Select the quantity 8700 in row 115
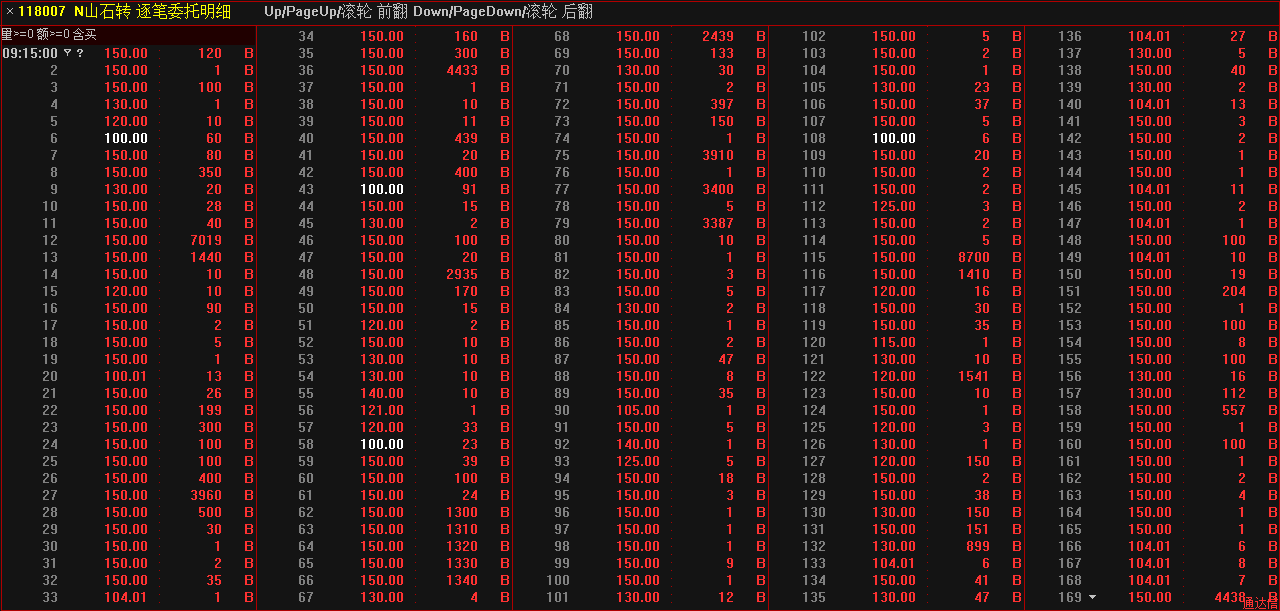This screenshot has width=1280, height=611. 974,257
